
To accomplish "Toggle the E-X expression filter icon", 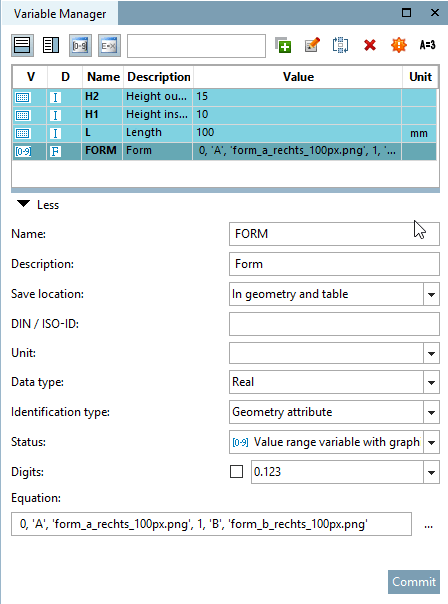I will point(109,45).
